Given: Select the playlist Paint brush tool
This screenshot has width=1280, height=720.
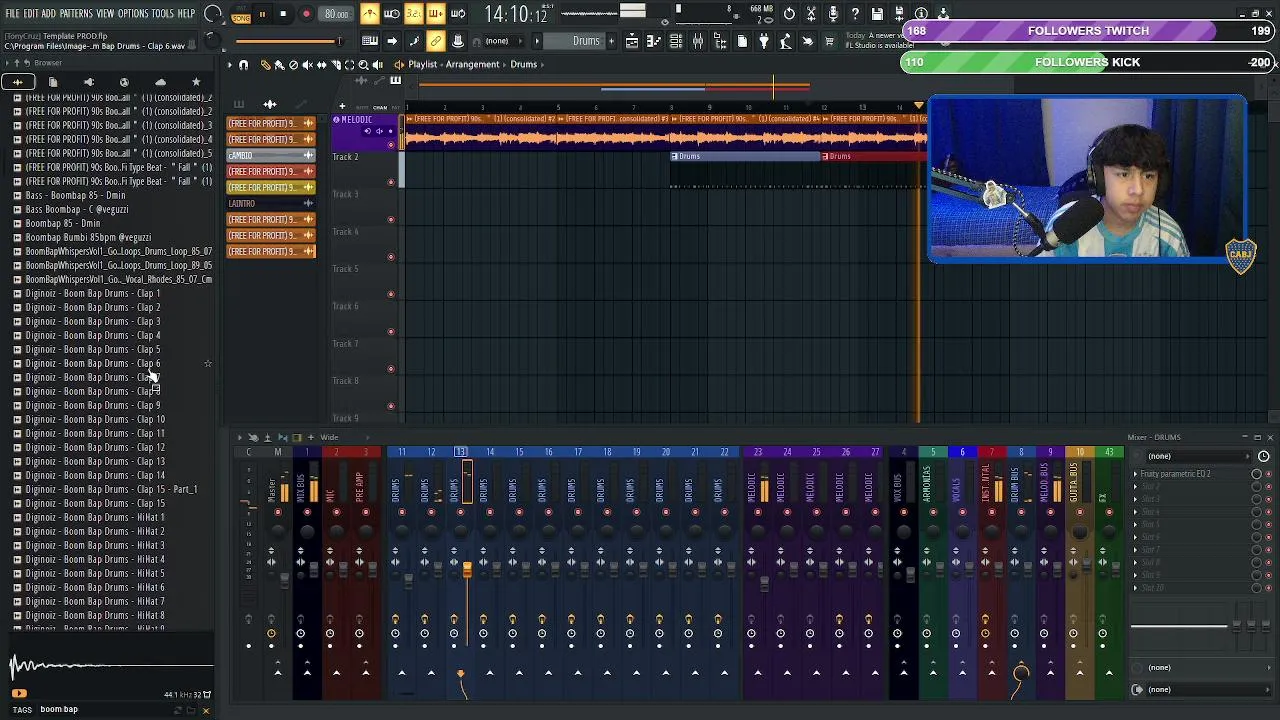Looking at the screenshot, I should coord(279,64).
